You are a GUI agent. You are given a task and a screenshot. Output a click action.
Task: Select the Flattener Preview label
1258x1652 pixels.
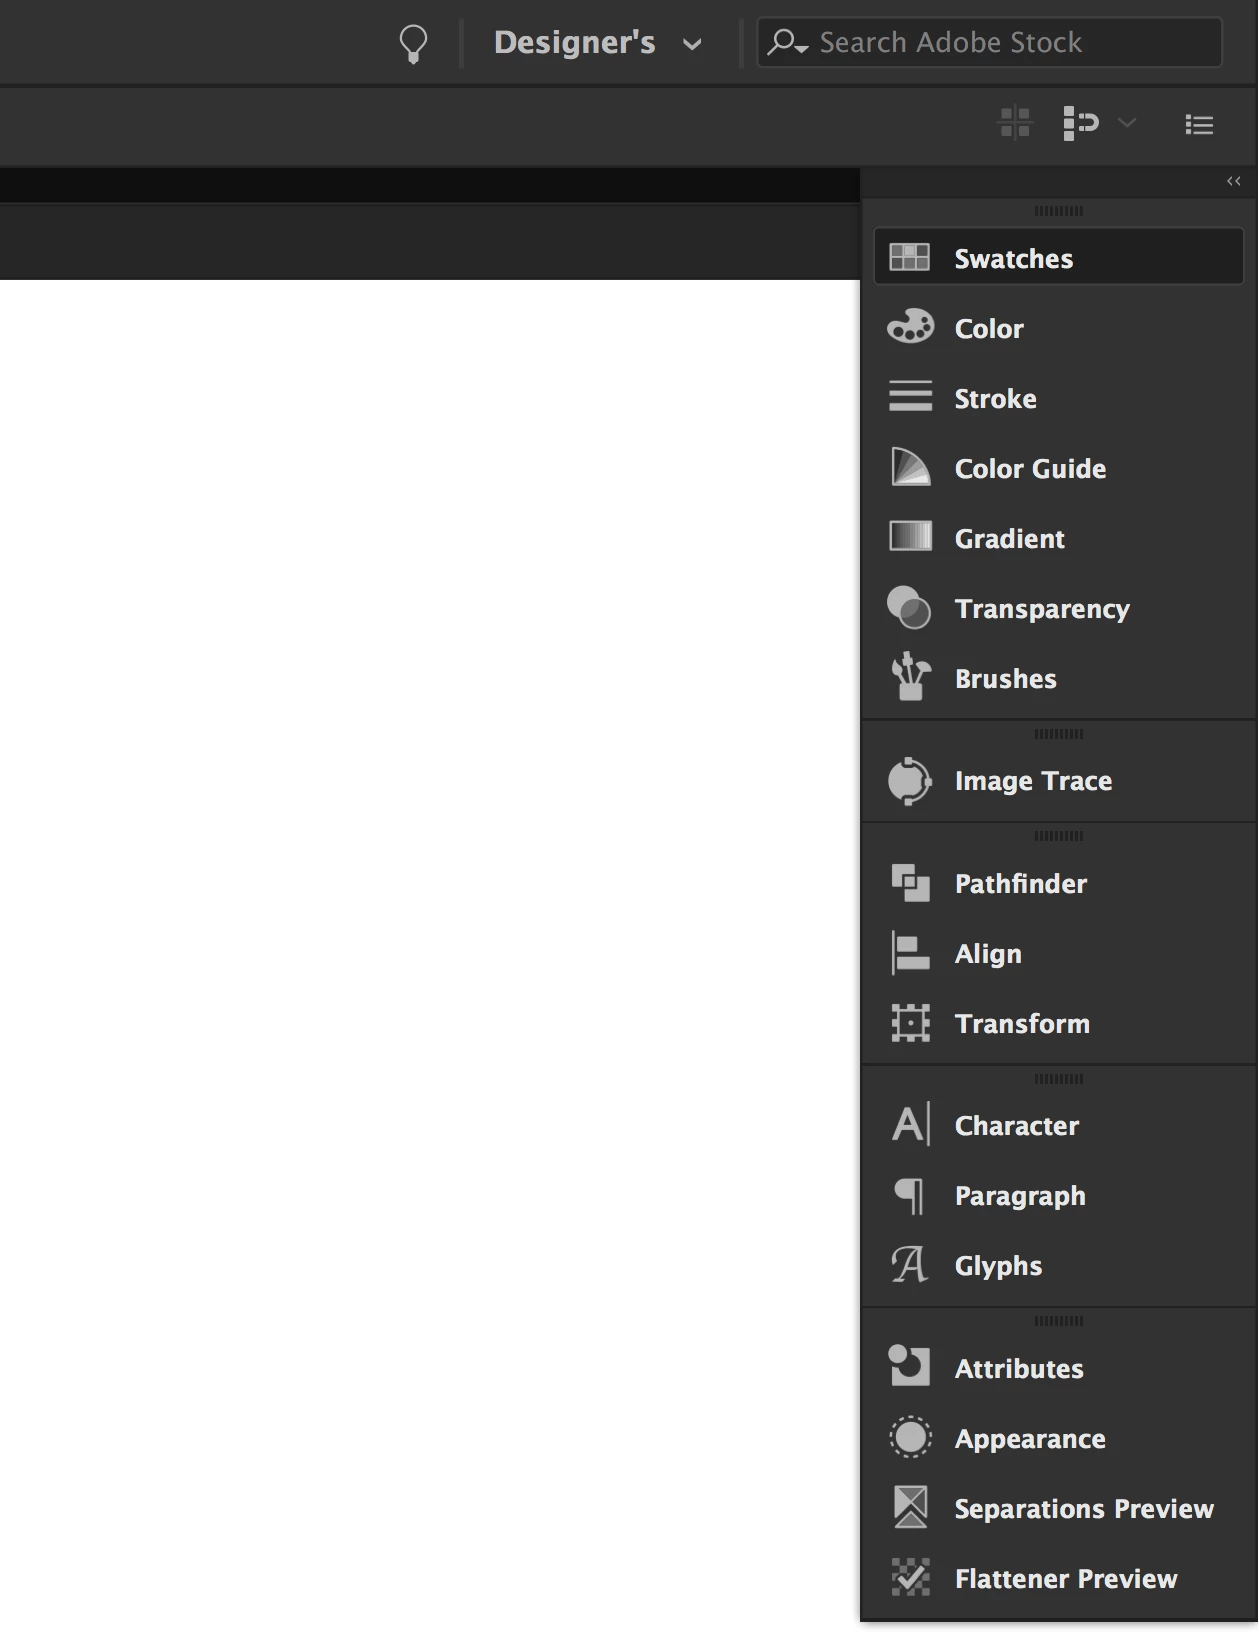click(x=1066, y=1578)
